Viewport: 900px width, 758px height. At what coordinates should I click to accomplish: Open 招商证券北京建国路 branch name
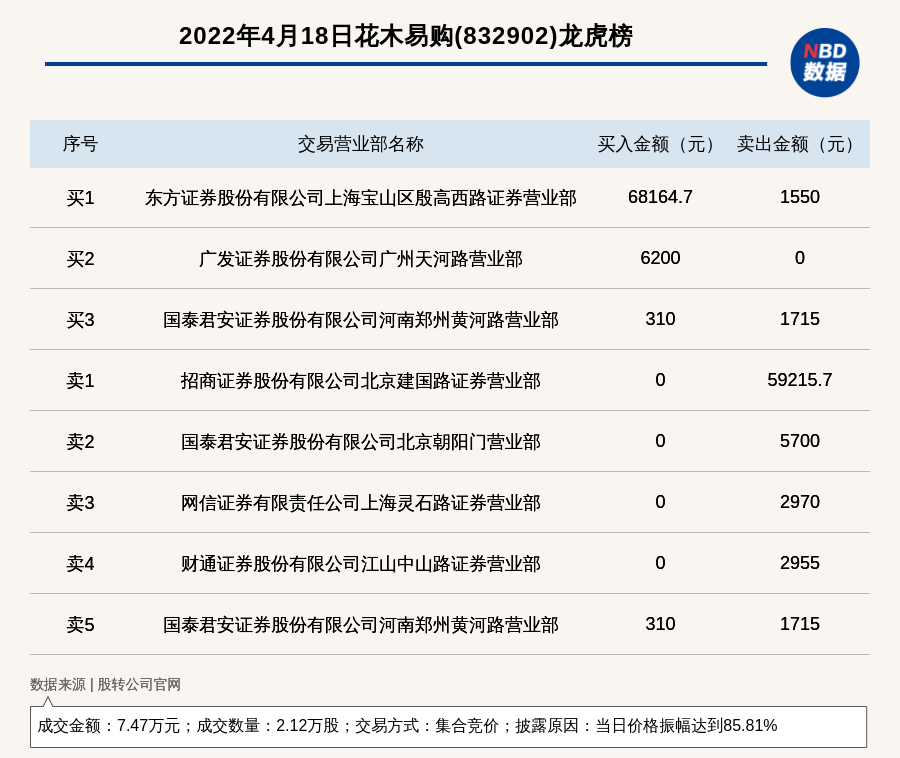click(x=360, y=381)
